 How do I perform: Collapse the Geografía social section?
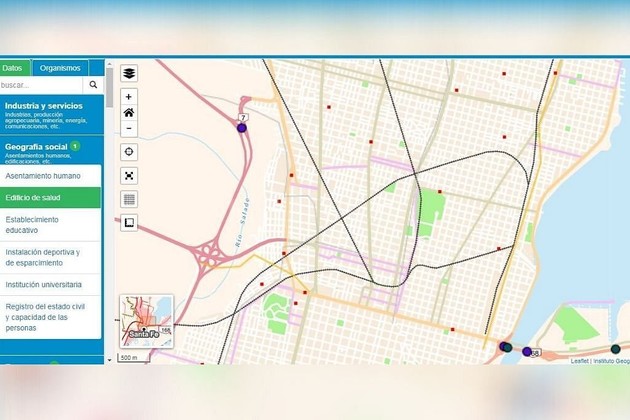coord(50,152)
